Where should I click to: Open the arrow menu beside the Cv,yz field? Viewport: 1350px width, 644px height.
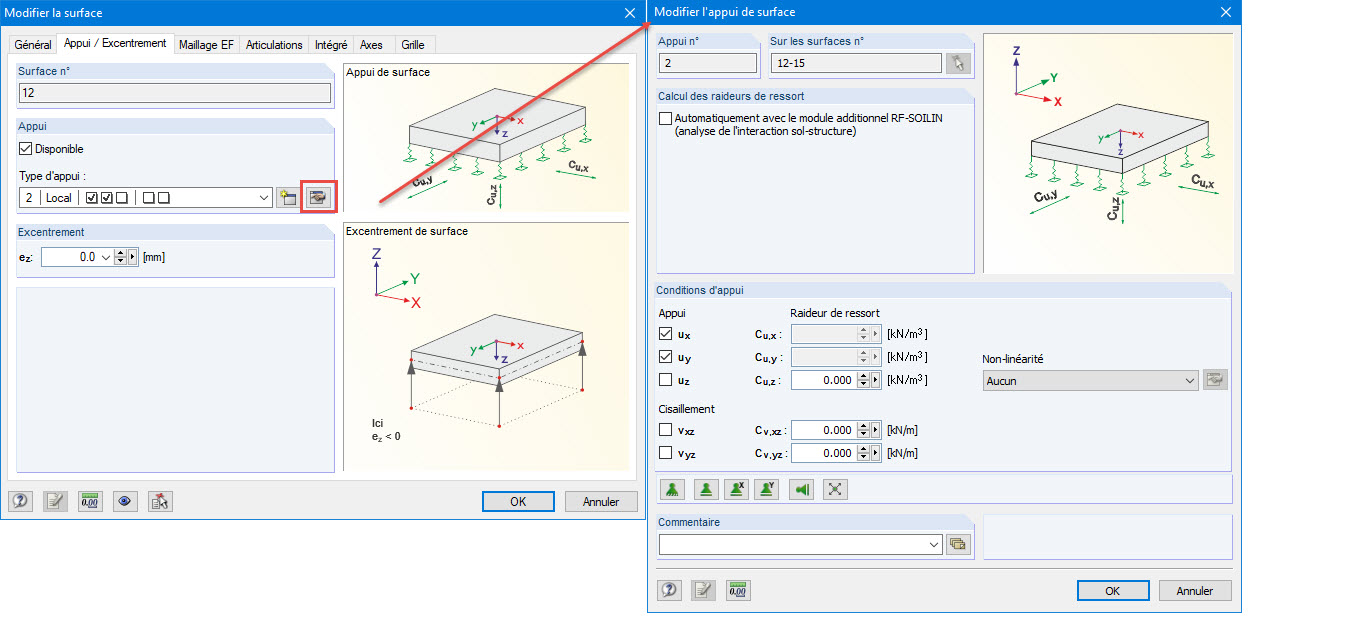tap(877, 453)
